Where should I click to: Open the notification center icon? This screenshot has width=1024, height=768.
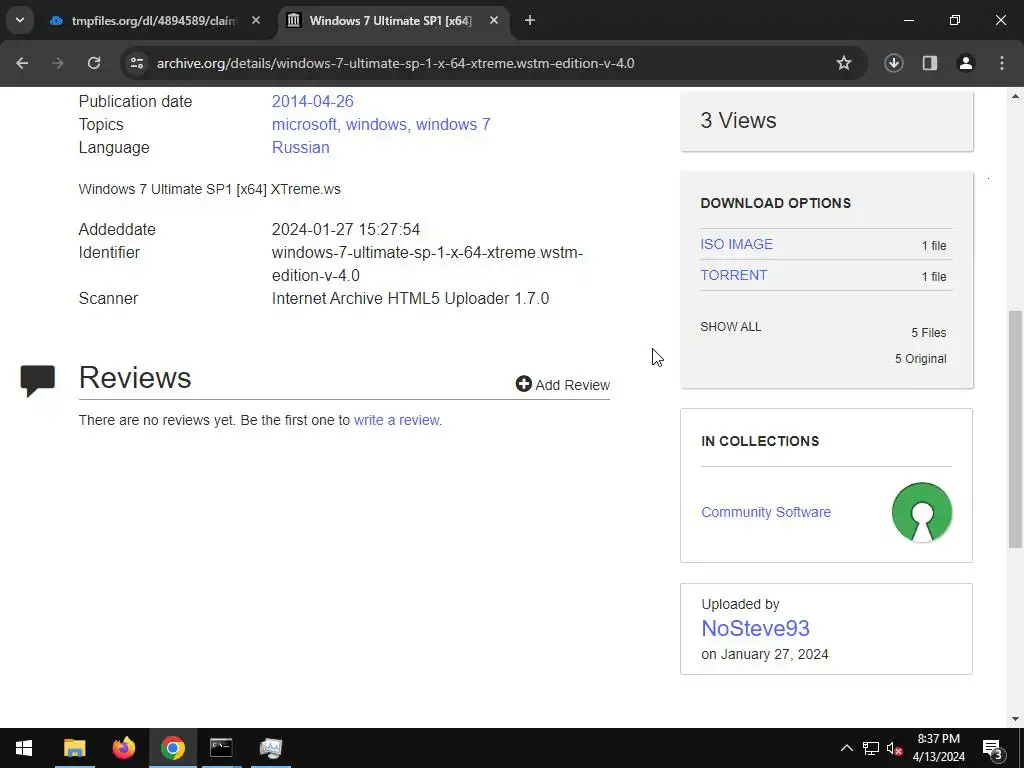tap(992, 748)
